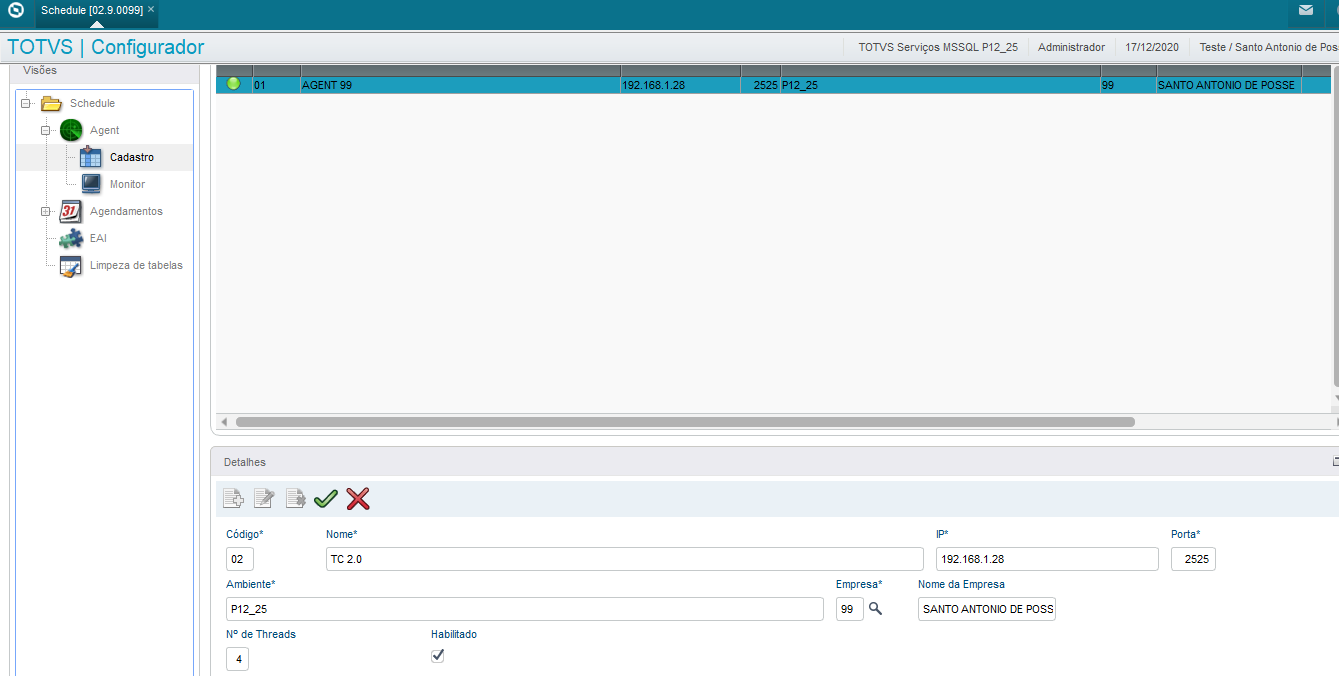Click the edit record pencil icon

point(264,498)
